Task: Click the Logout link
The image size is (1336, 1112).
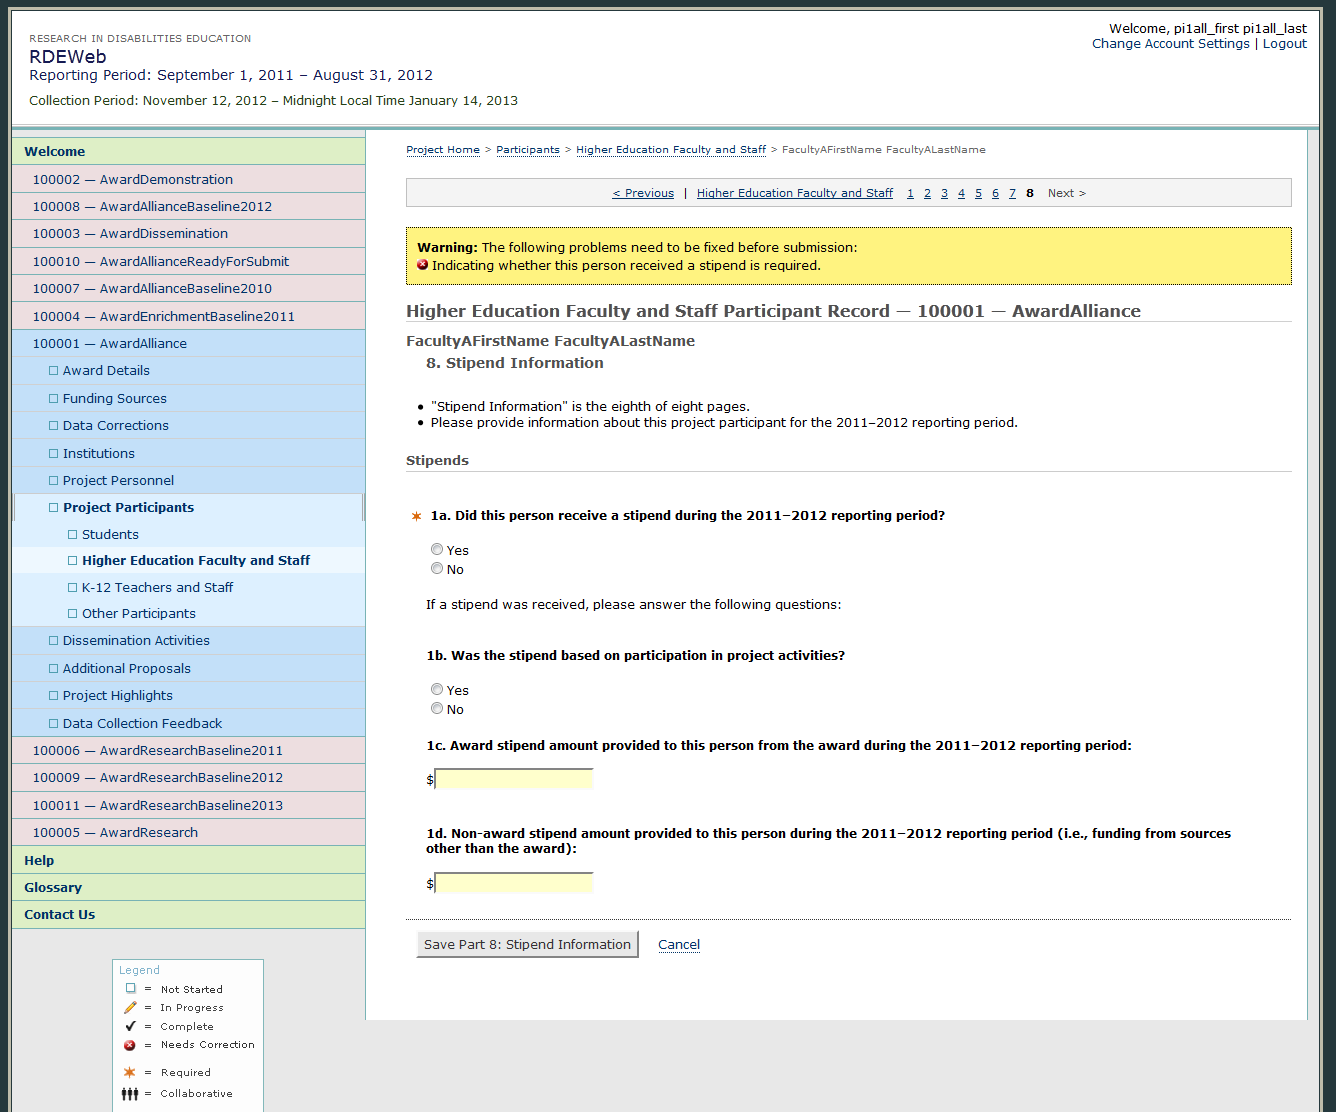Action: 1284,44
